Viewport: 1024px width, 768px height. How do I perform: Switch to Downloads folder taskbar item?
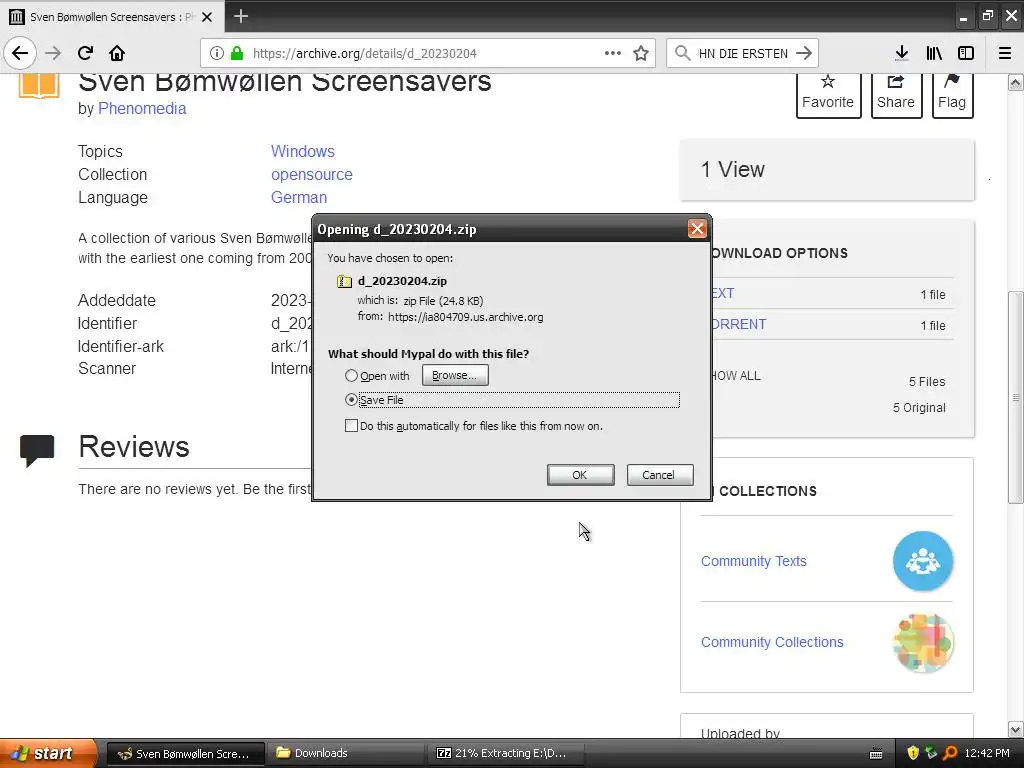pos(345,753)
